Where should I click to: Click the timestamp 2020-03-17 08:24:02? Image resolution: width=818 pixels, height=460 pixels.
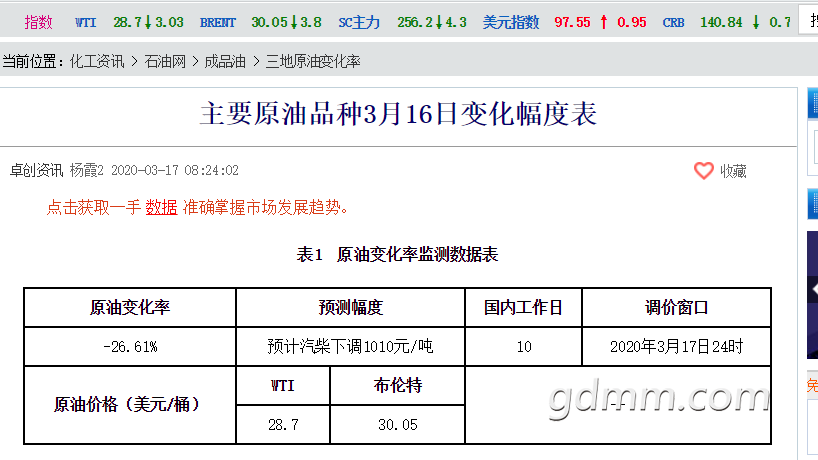(175, 171)
